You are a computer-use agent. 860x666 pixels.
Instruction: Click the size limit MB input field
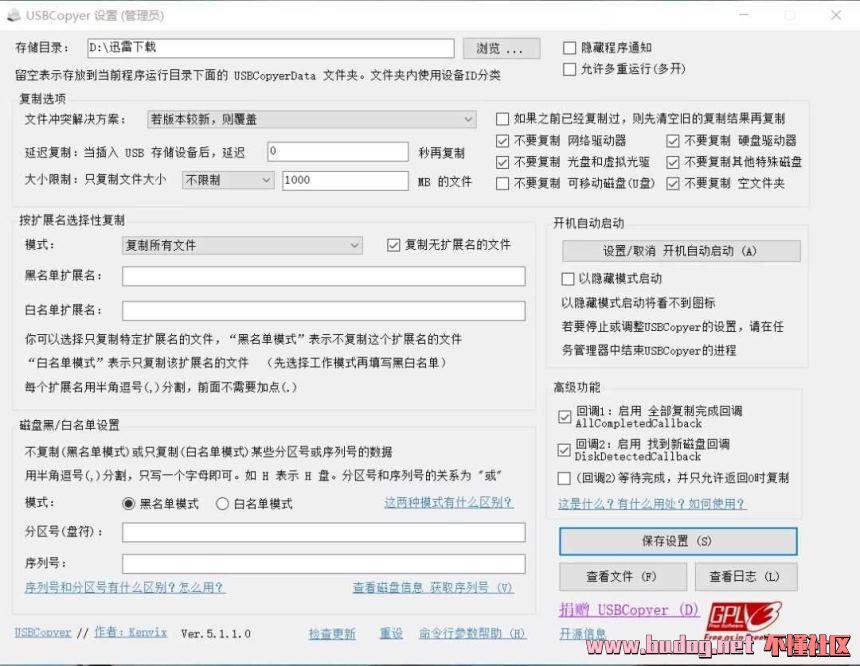click(x=346, y=180)
